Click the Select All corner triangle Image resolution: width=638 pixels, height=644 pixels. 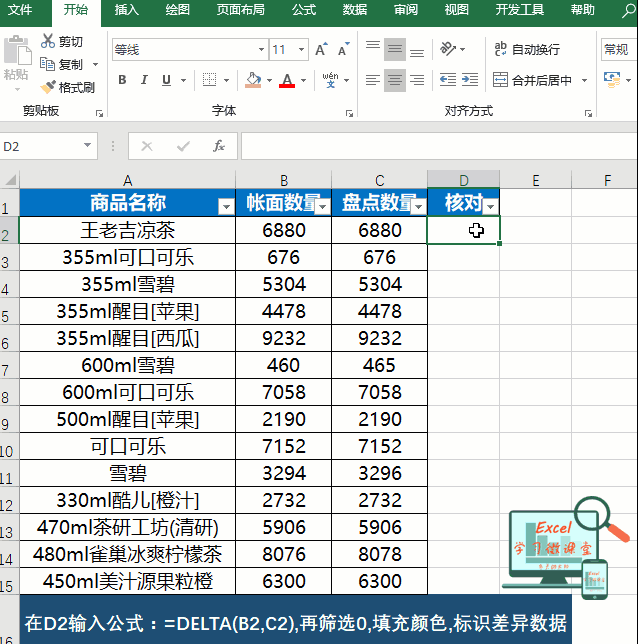[x=10, y=179]
